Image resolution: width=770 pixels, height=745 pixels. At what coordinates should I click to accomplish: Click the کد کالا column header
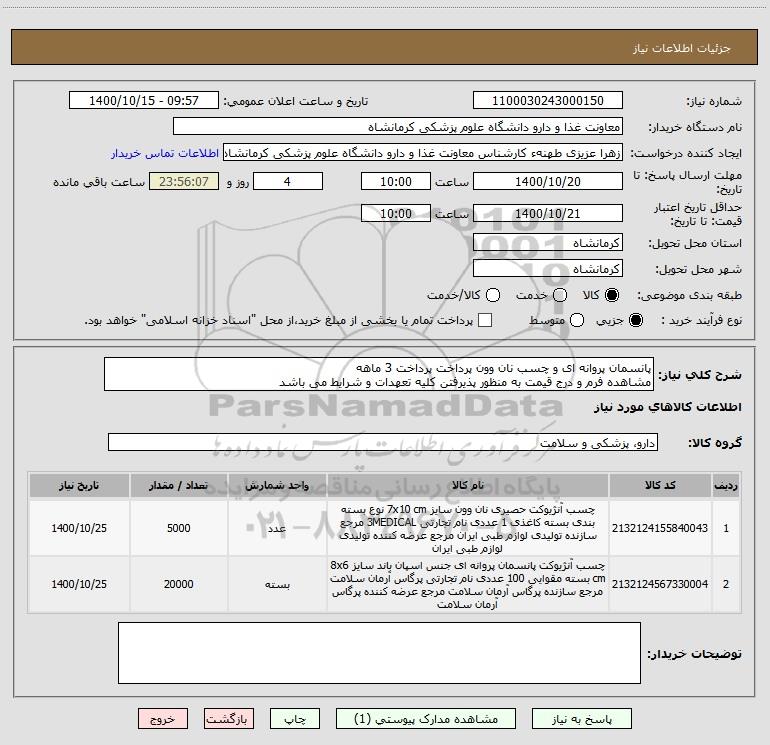(660, 485)
